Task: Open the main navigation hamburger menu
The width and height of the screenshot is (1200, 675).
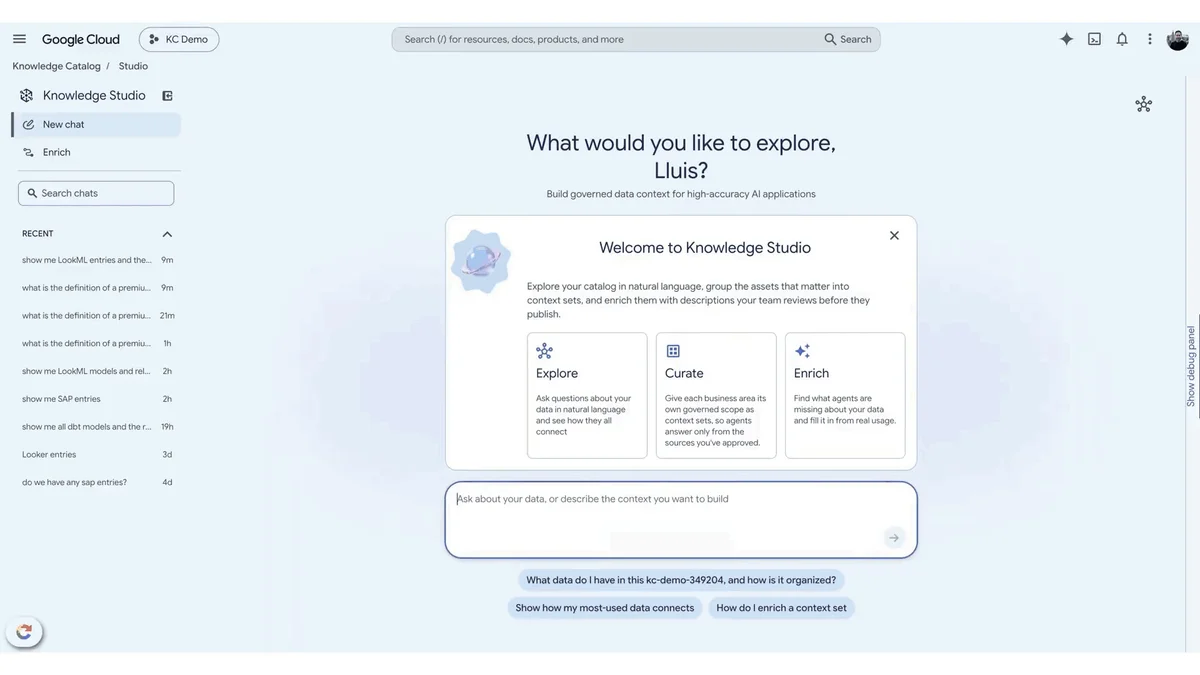Action: [x=19, y=39]
